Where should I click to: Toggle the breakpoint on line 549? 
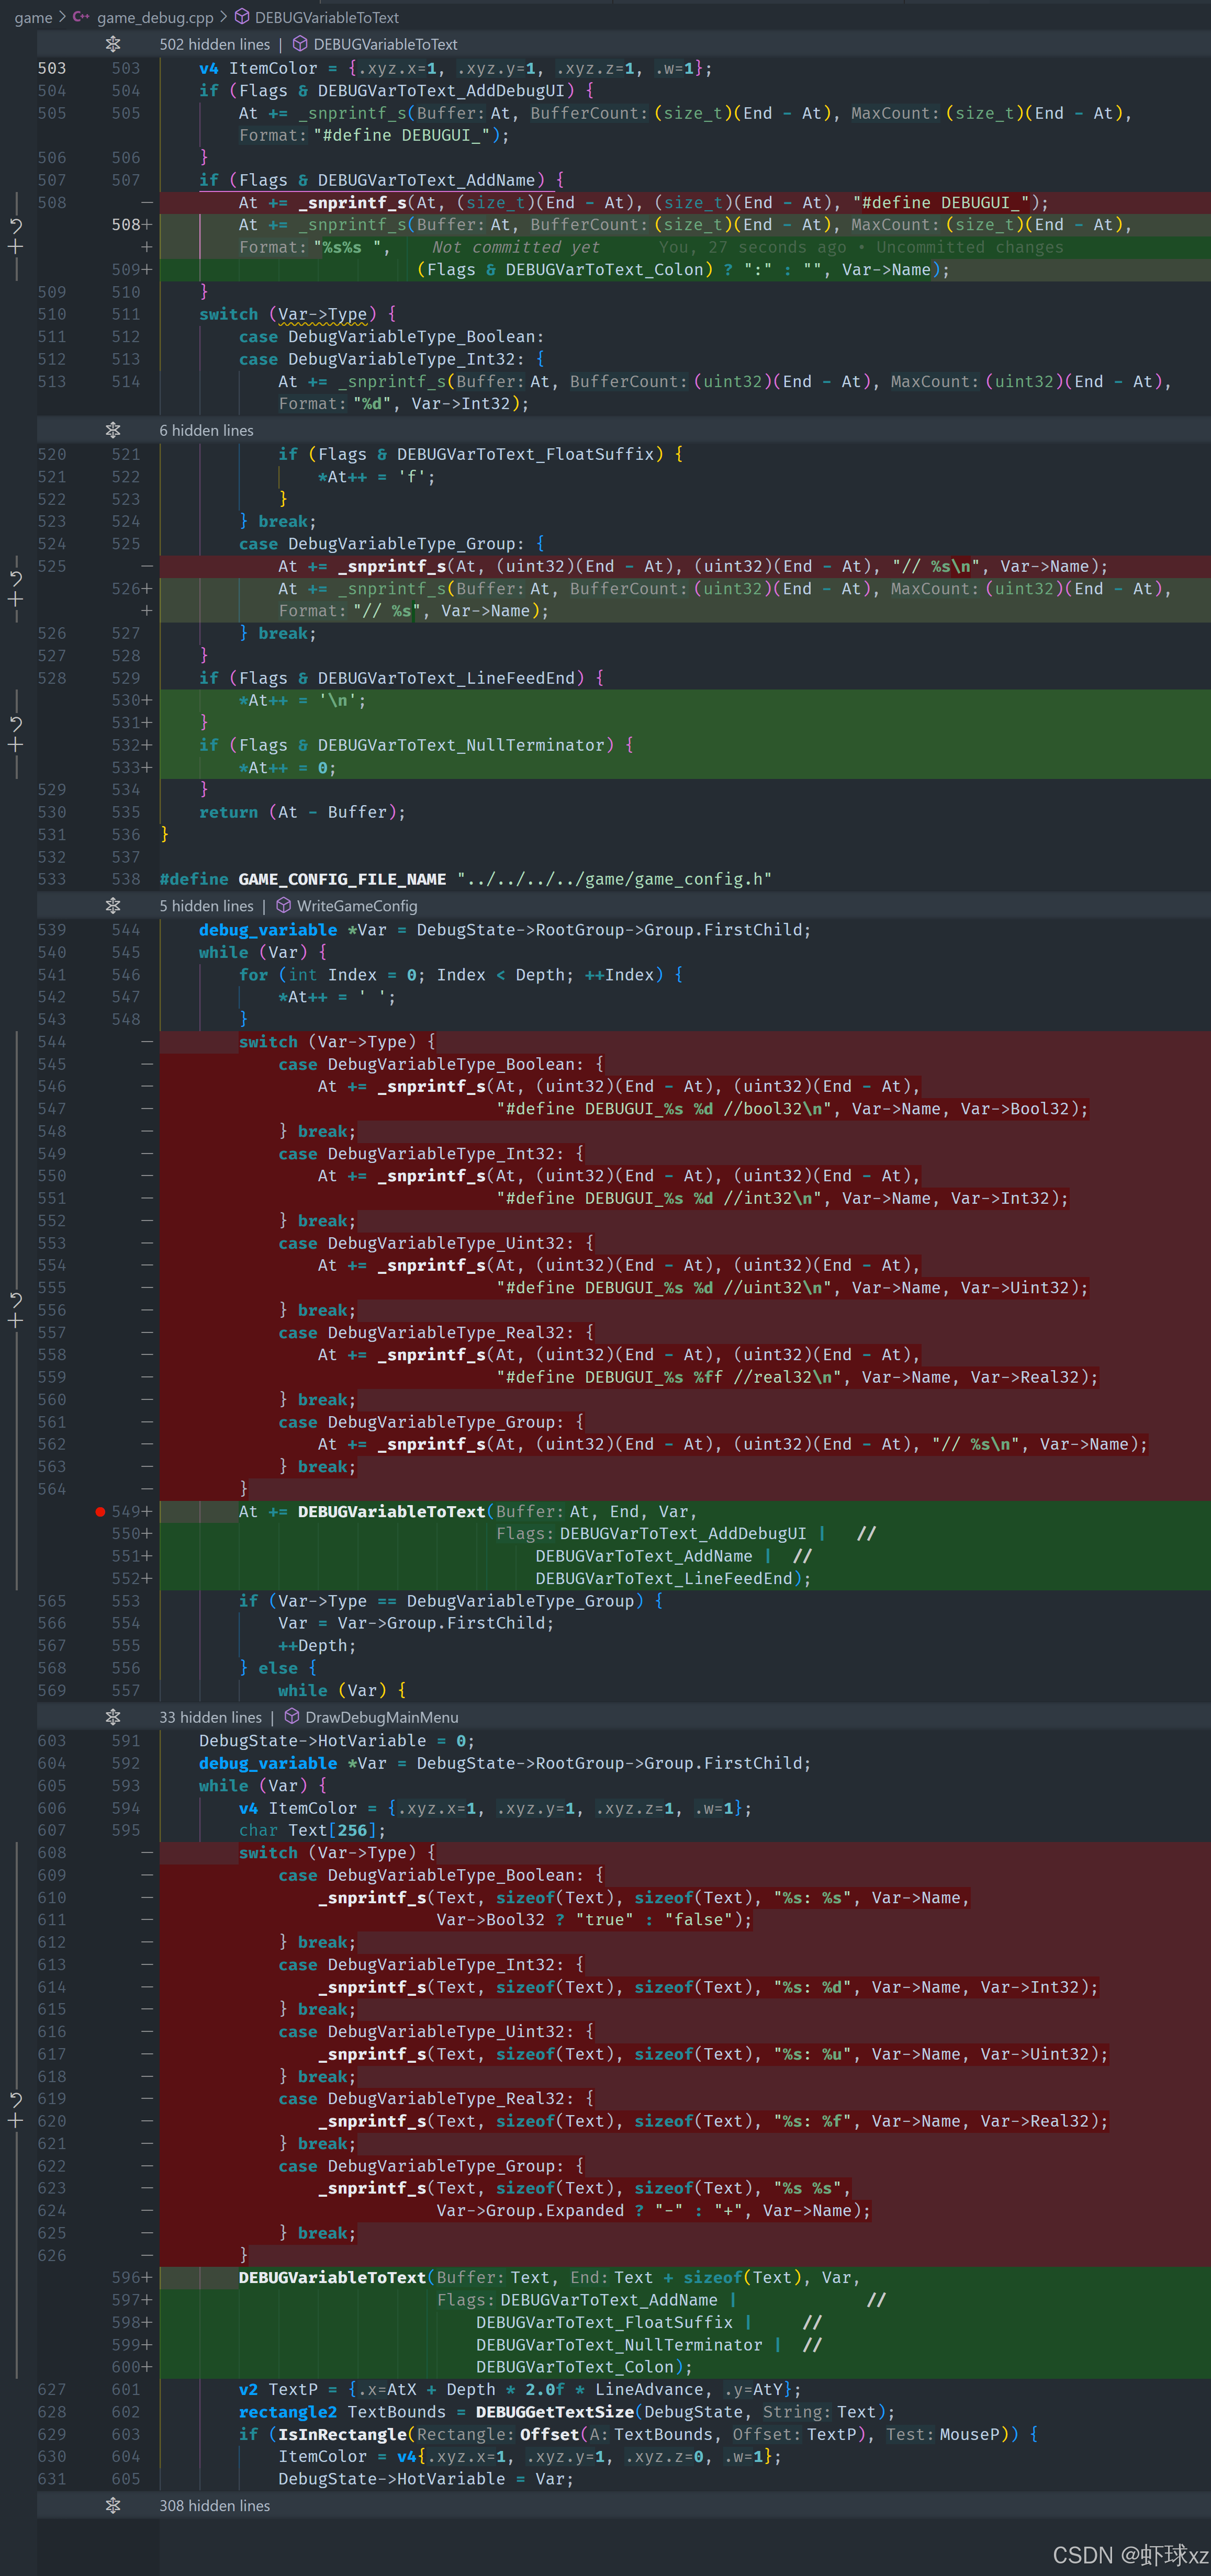click(x=100, y=1511)
